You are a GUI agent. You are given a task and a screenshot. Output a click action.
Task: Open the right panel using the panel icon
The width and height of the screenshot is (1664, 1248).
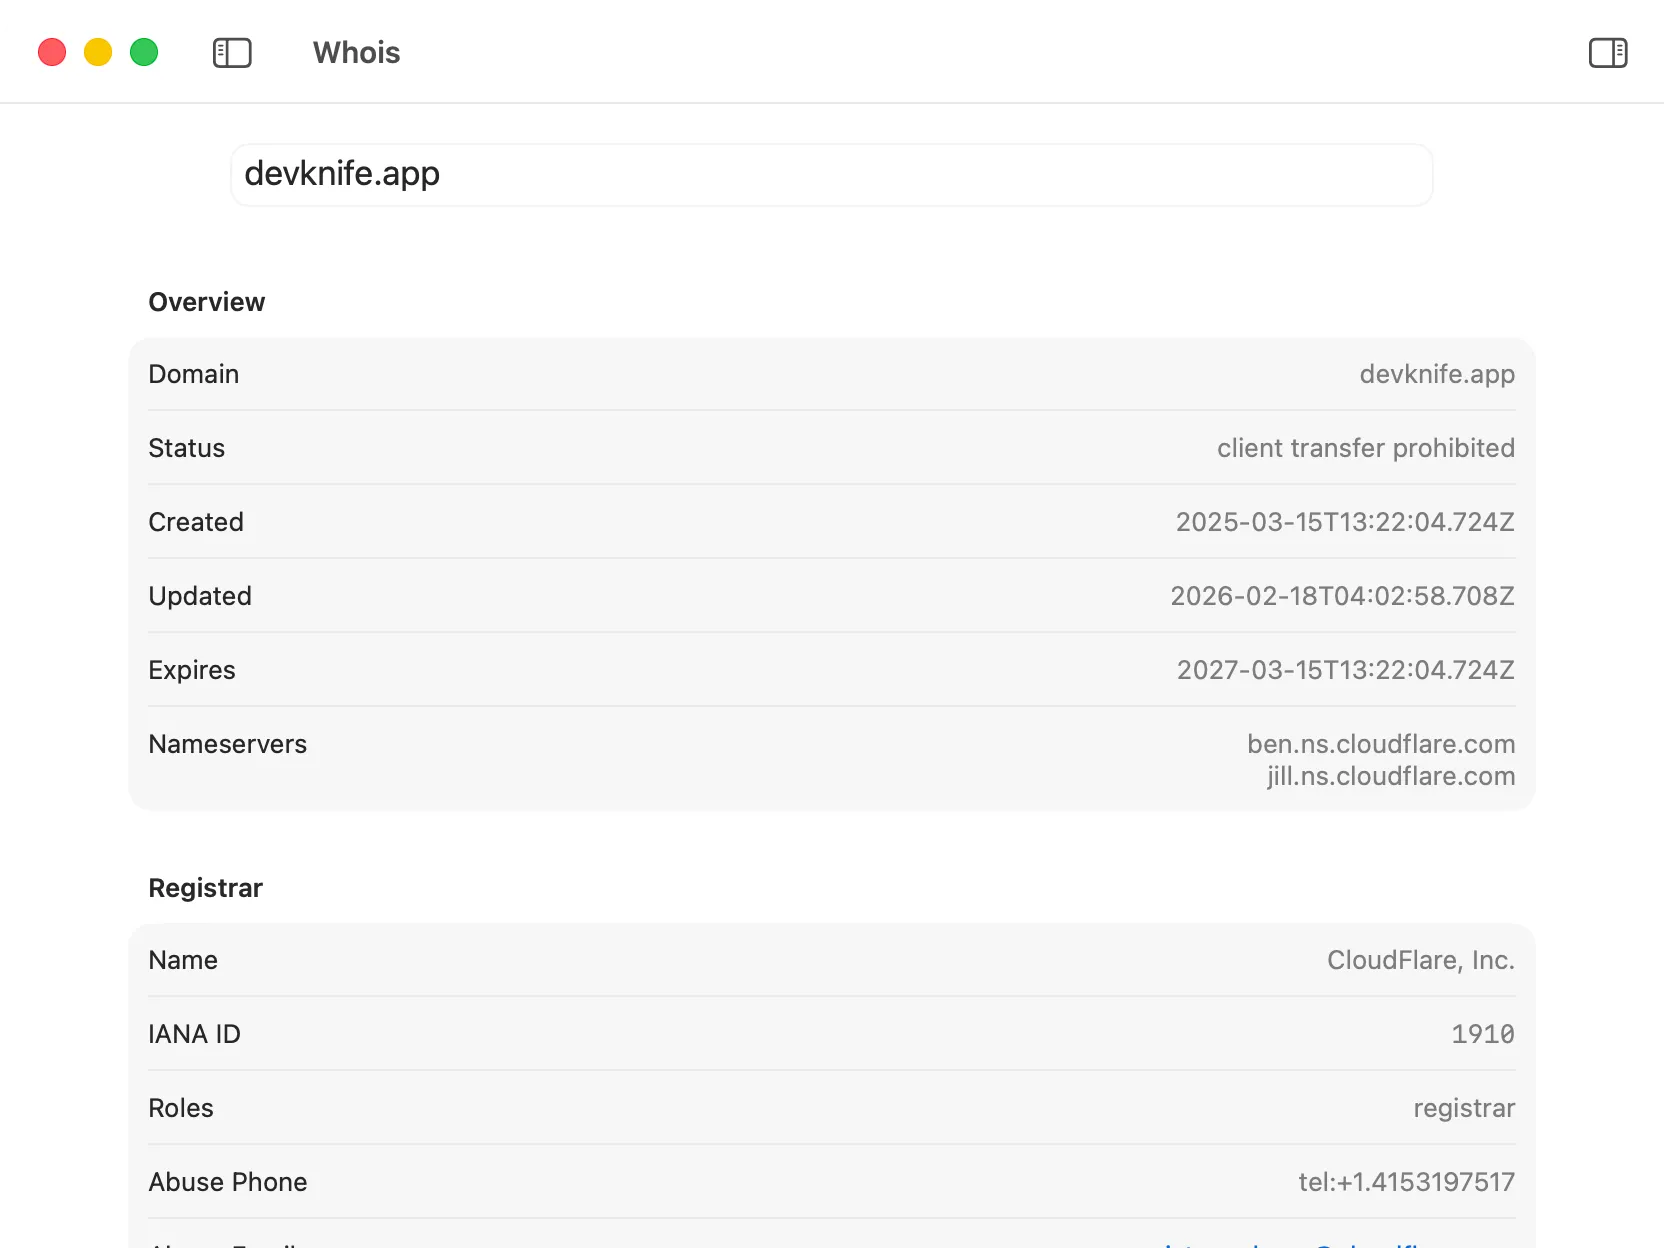[1608, 53]
